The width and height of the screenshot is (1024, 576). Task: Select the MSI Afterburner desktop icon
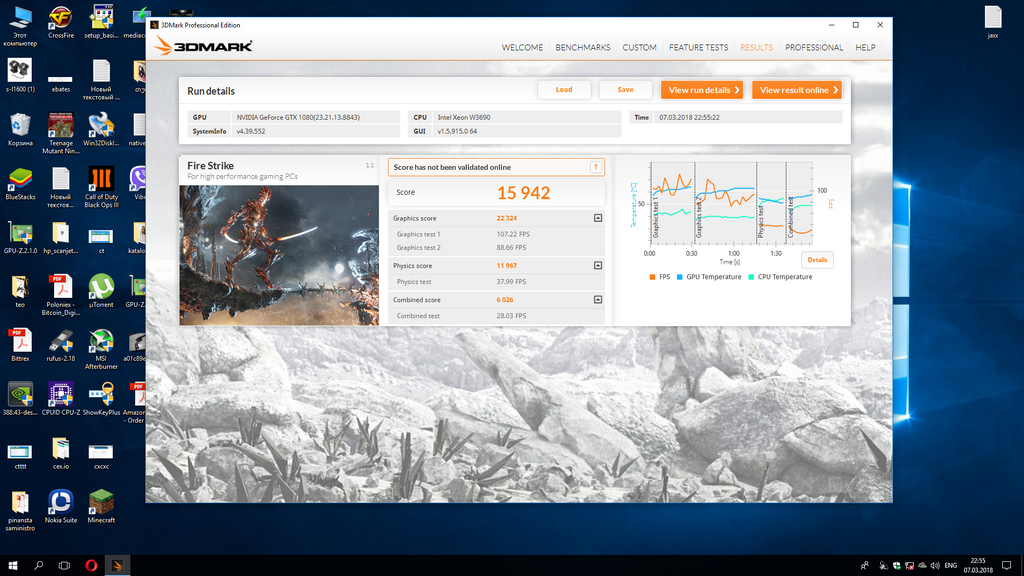101,349
